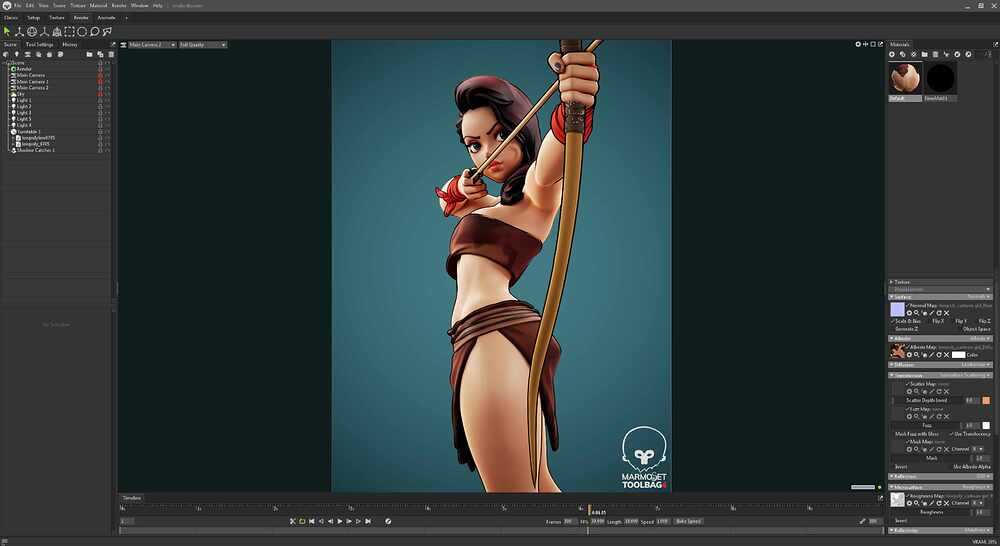Open the Microsurface model dropdown
The height and width of the screenshot is (546, 1000).
[x=976, y=487]
